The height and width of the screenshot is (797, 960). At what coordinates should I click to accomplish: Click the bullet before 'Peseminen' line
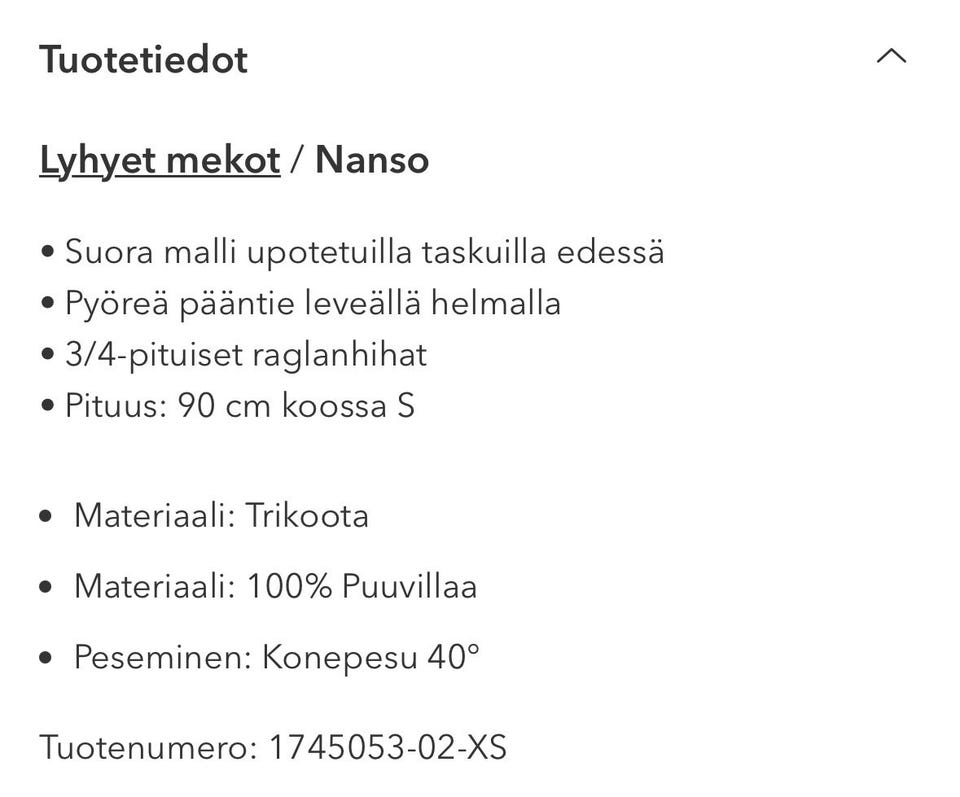(45, 658)
